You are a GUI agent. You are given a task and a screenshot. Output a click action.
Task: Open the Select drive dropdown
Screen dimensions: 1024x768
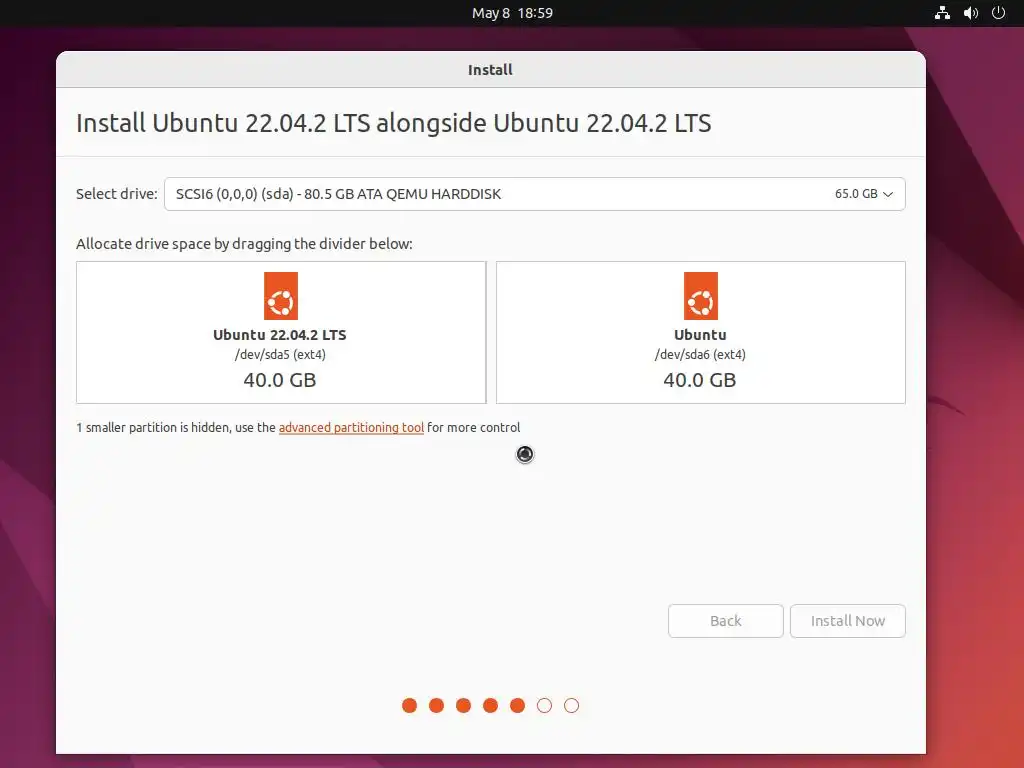point(534,194)
